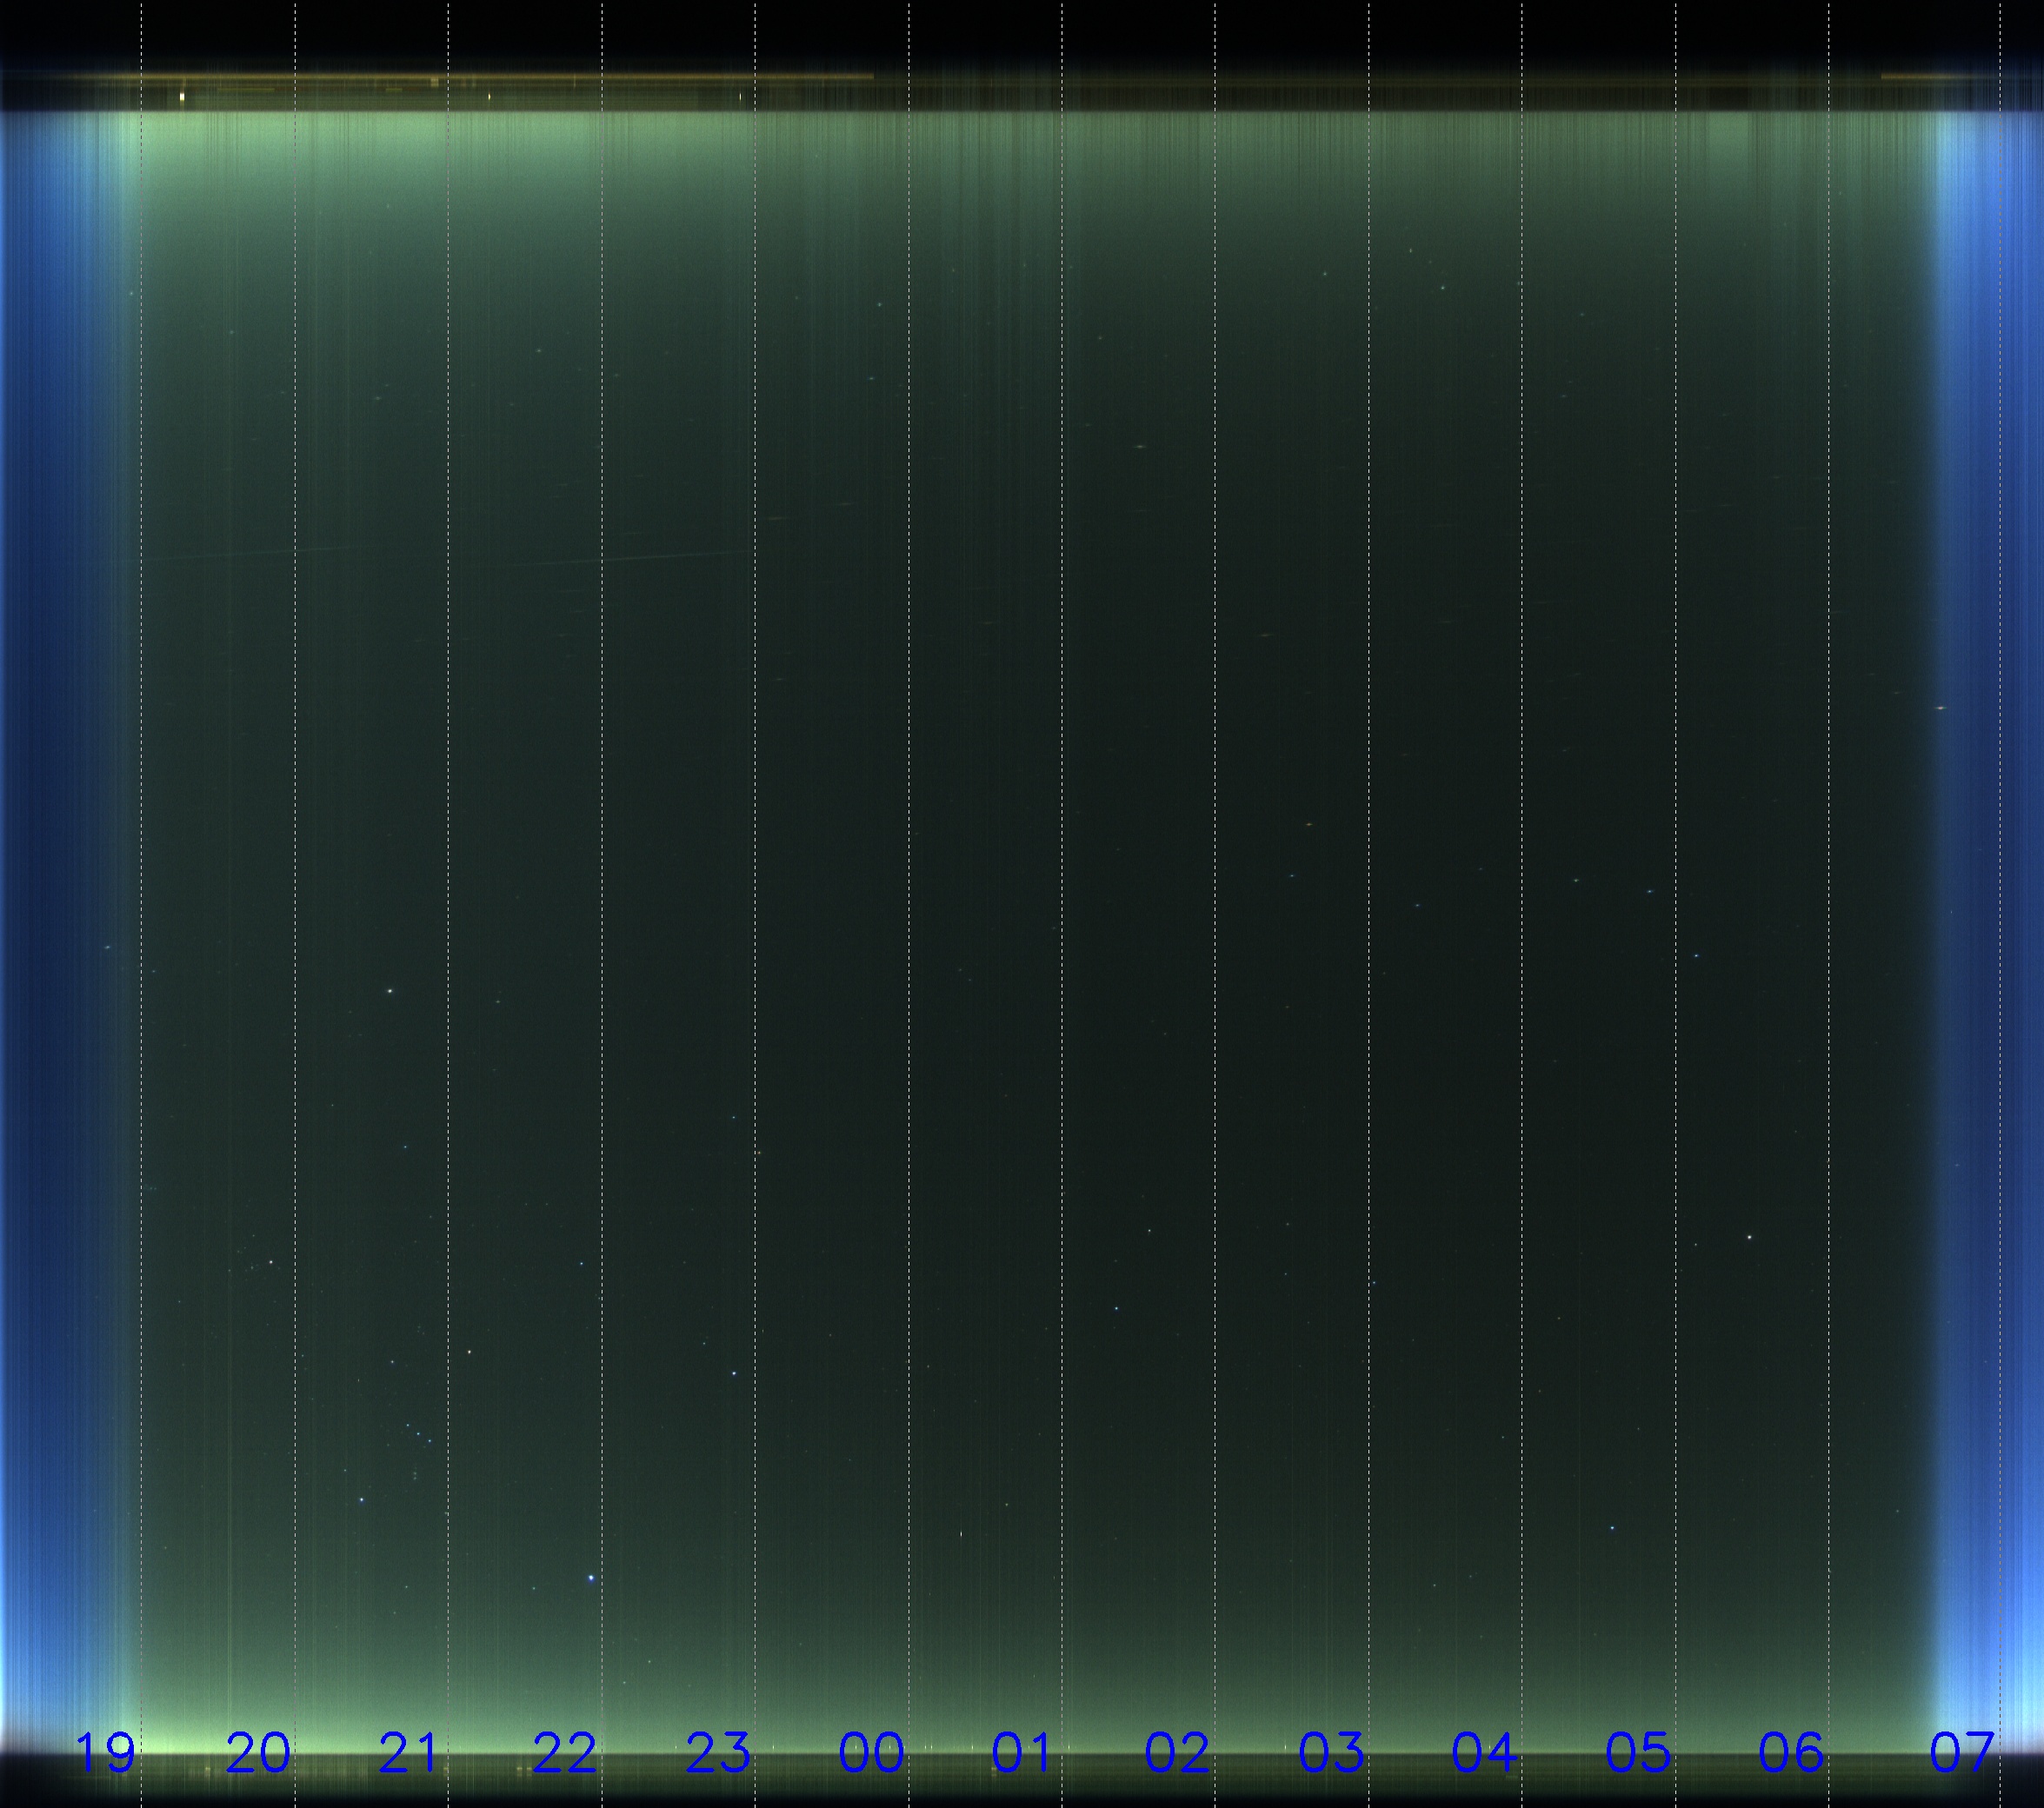Select the 06 hour label
The image size is (2044, 1808).
1790,1753
